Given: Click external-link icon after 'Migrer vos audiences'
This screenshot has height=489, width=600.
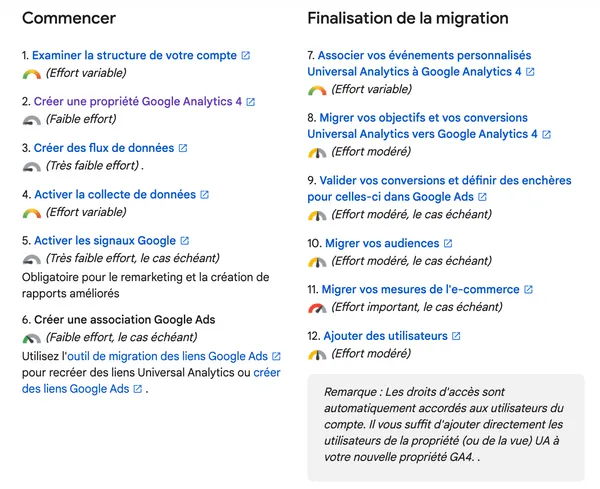Looking at the screenshot, I should (448, 243).
